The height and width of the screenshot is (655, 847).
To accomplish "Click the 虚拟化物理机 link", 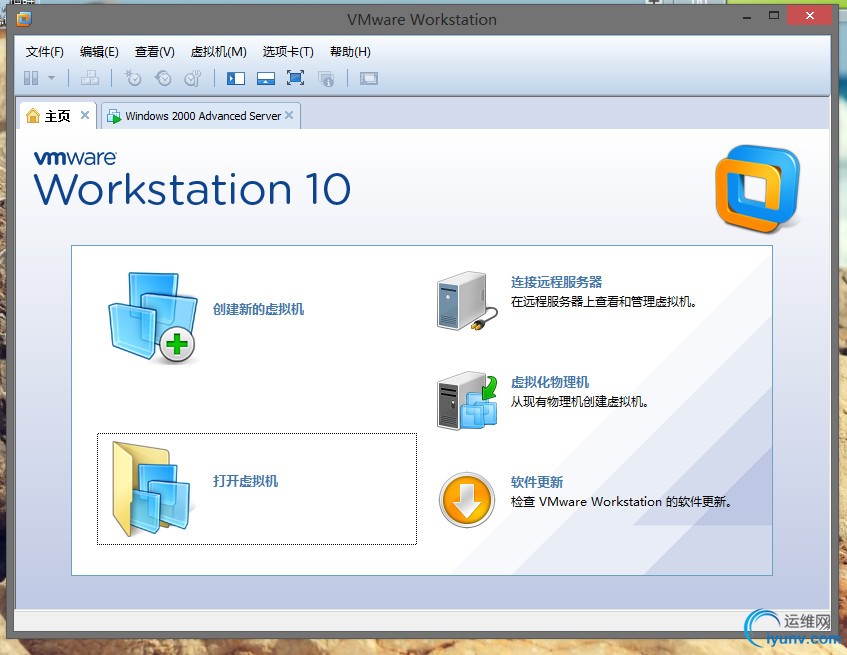I will 550,382.
